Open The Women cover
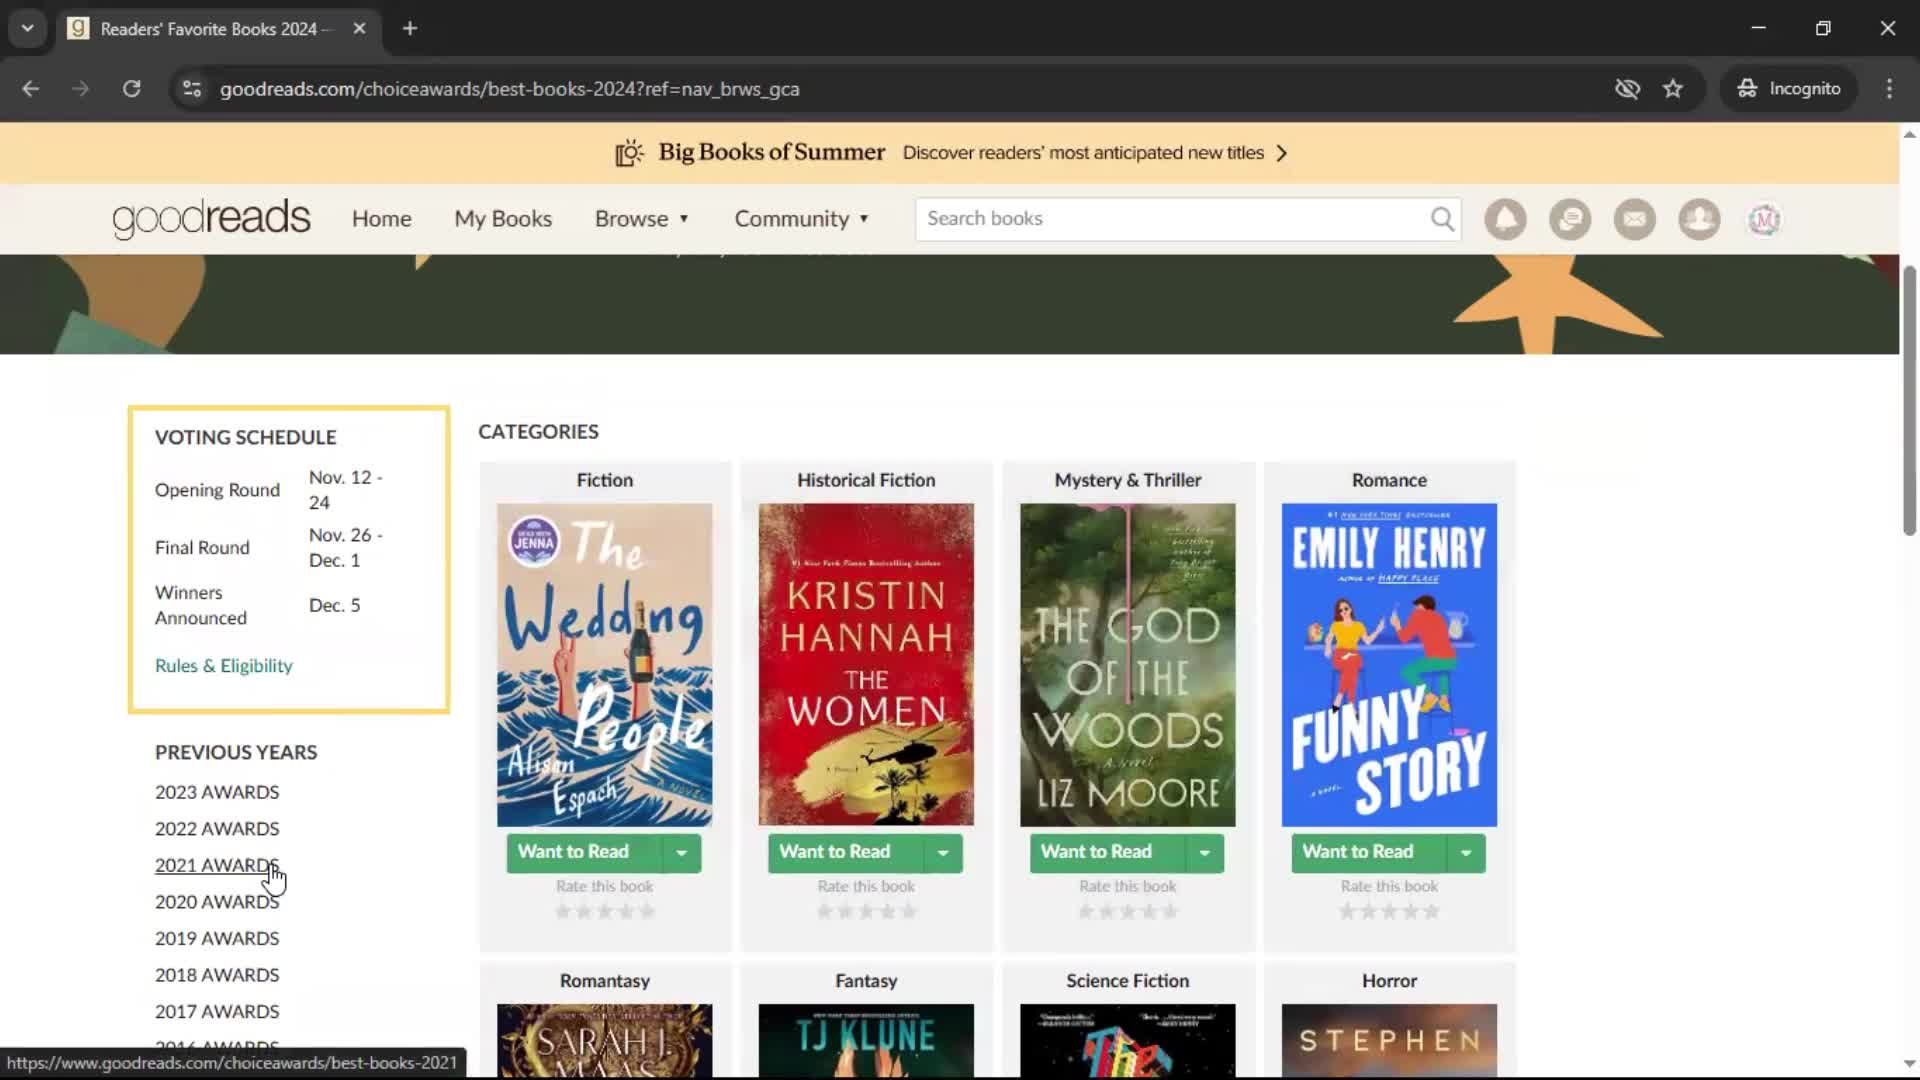The width and height of the screenshot is (1920, 1080). 866,665
